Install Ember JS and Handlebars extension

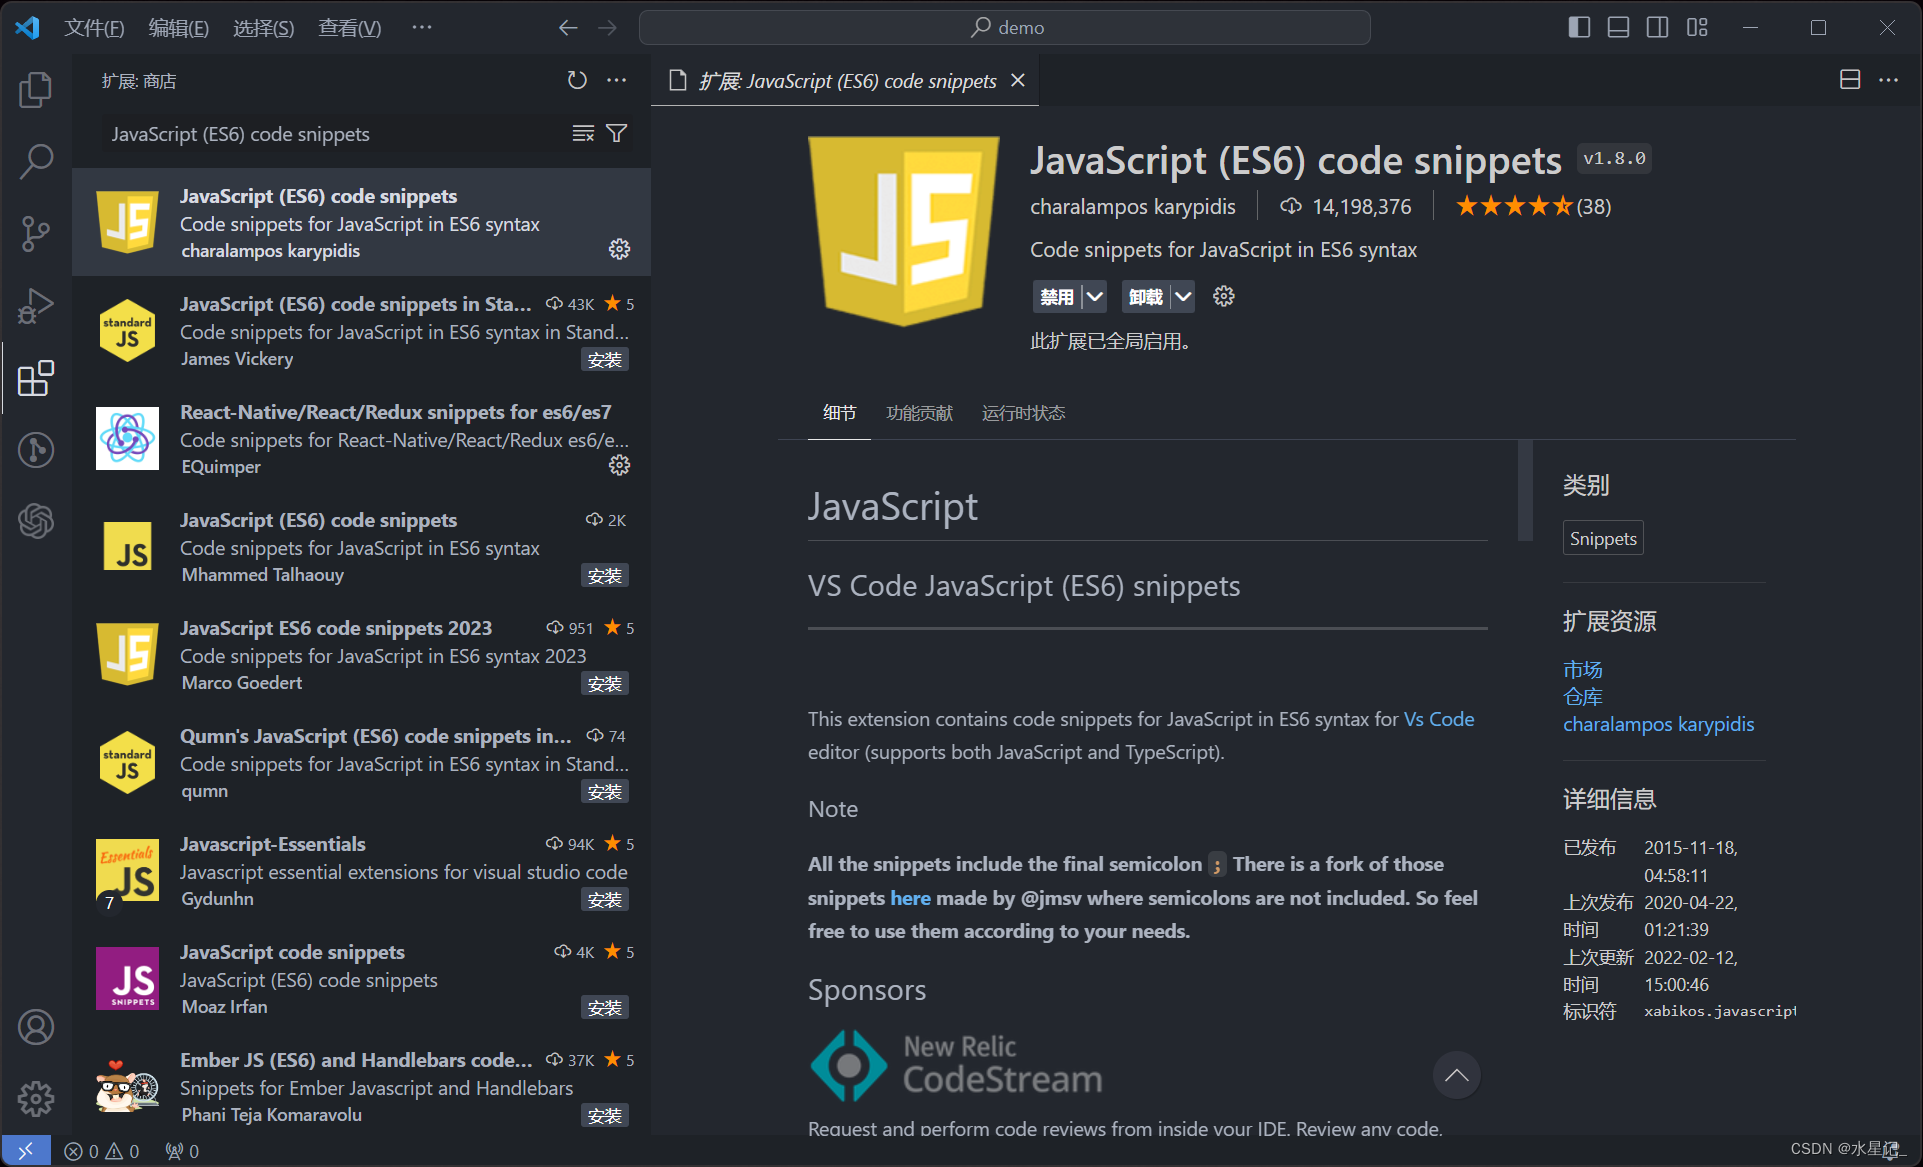pos(605,1116)
